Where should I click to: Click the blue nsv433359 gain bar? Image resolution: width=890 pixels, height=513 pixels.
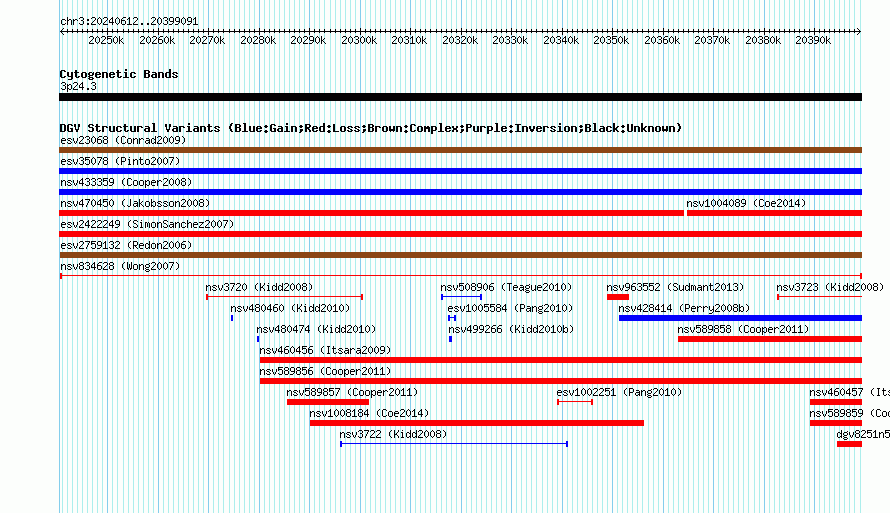[x=460, y=192]
